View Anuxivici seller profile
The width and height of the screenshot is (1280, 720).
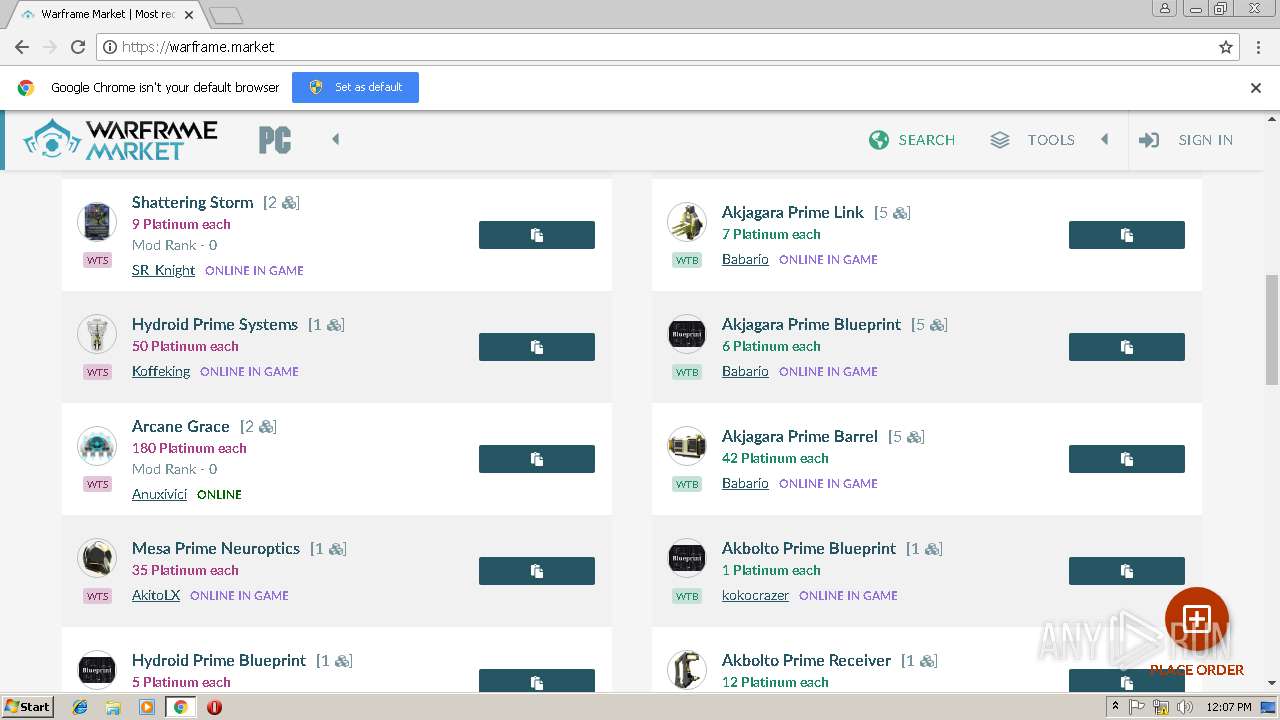pos(159,494)
